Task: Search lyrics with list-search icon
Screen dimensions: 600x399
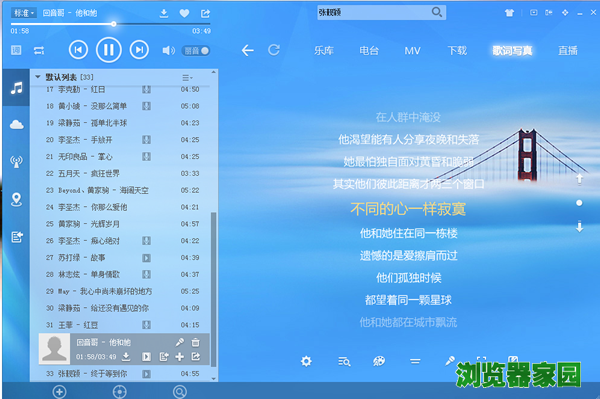Action: click(344, 361)
